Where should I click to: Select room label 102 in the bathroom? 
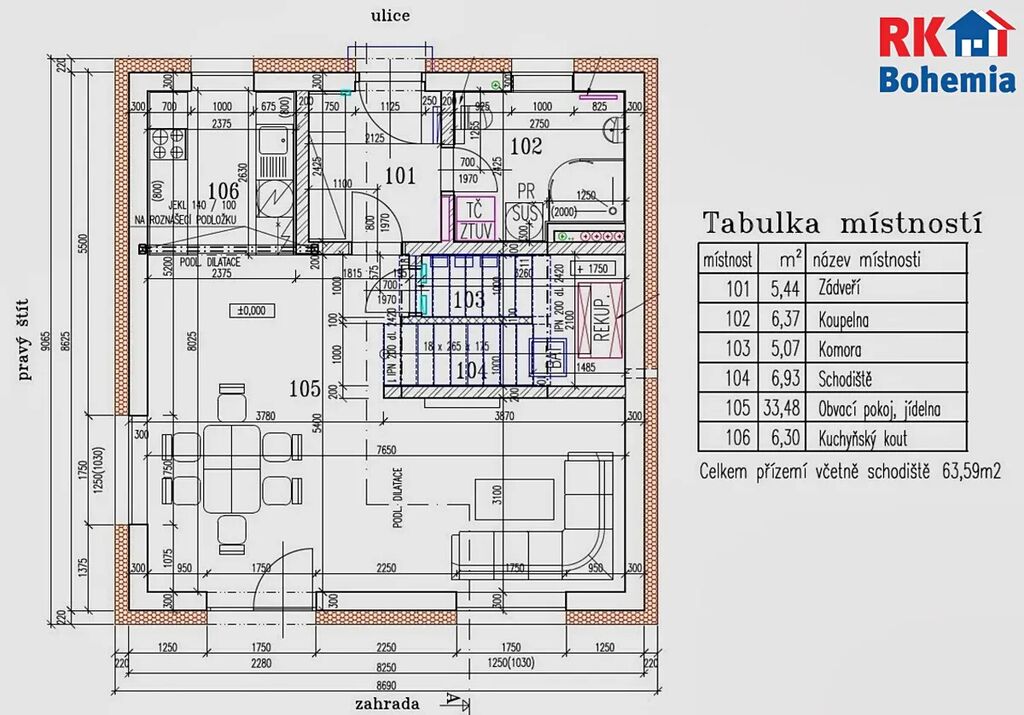tap(526, 146)
